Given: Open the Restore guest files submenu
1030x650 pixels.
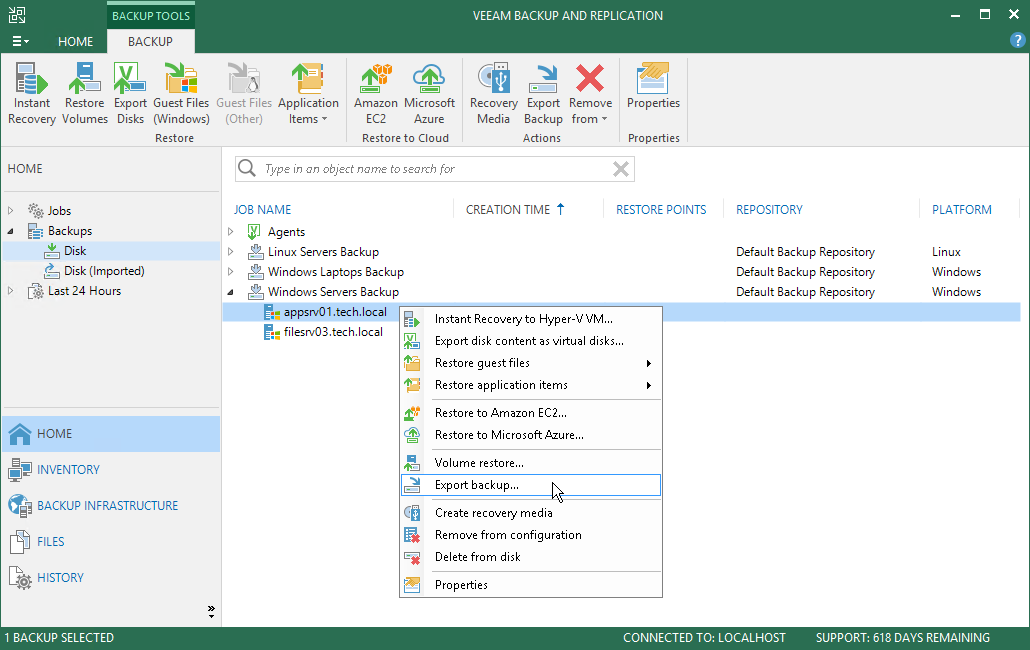Looking at the screenshot, I should 531,363.
